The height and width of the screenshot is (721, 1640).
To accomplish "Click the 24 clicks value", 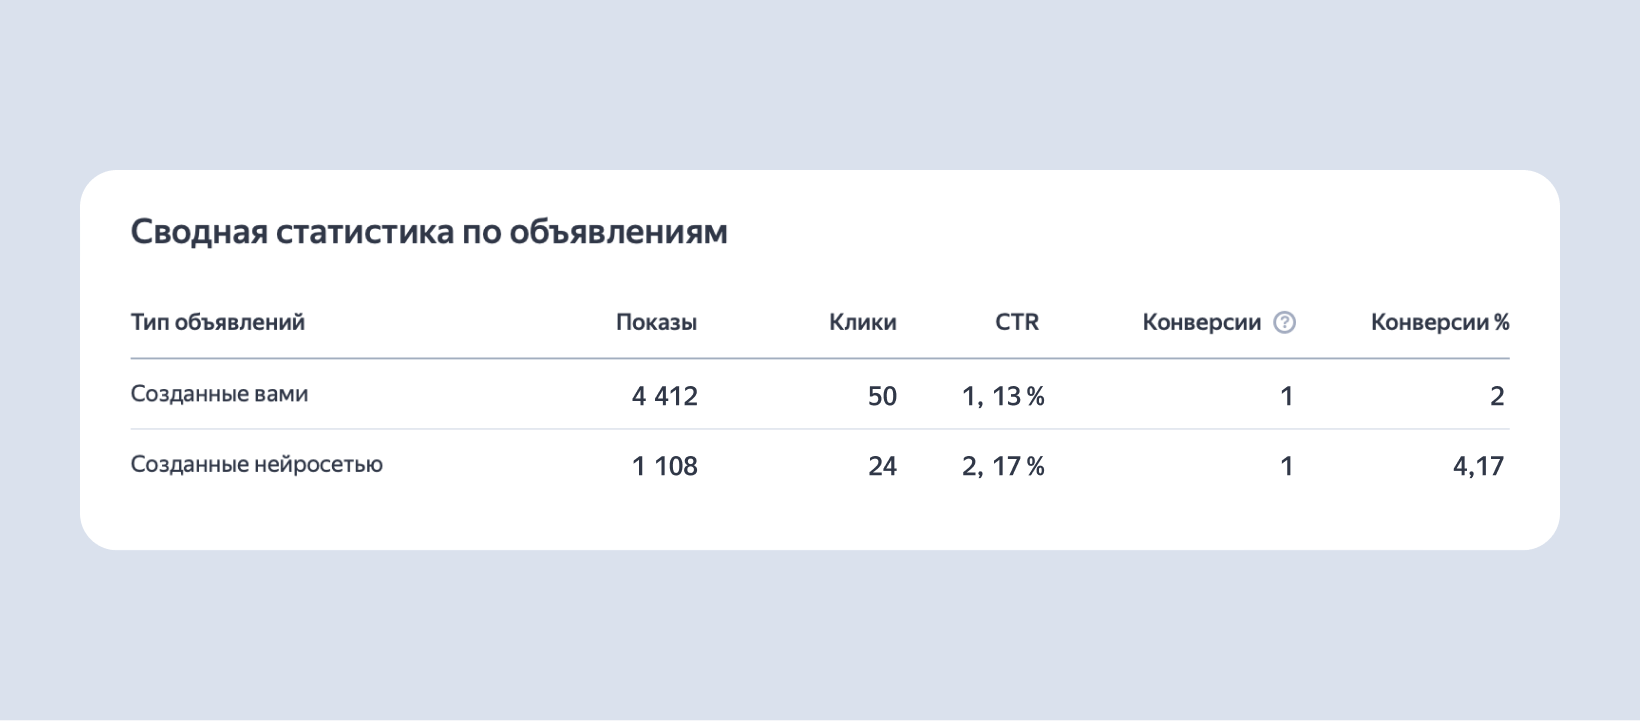I will (882, 466).
